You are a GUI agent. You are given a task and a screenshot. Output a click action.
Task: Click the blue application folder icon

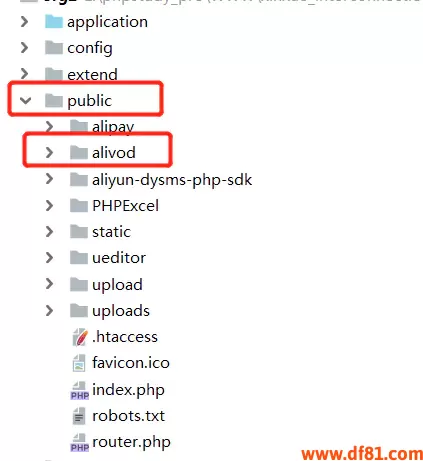tap(54, 22)
